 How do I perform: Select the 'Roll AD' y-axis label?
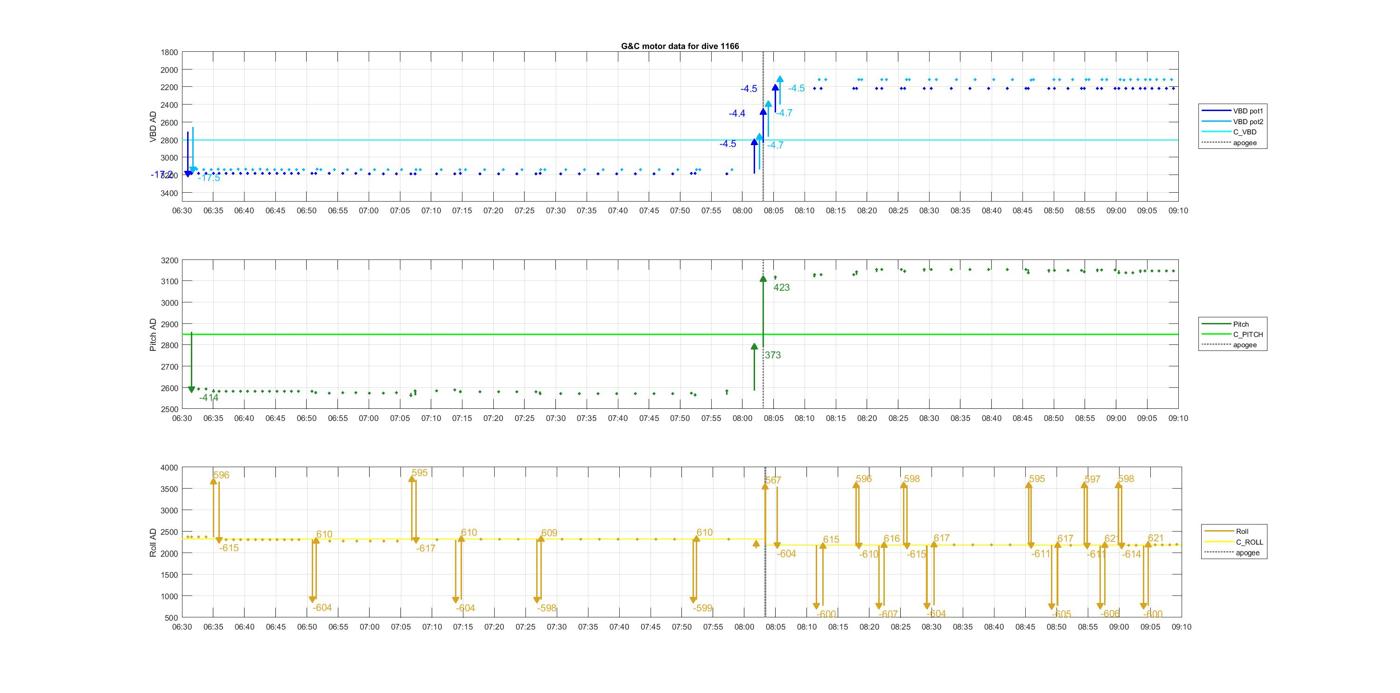154,543
